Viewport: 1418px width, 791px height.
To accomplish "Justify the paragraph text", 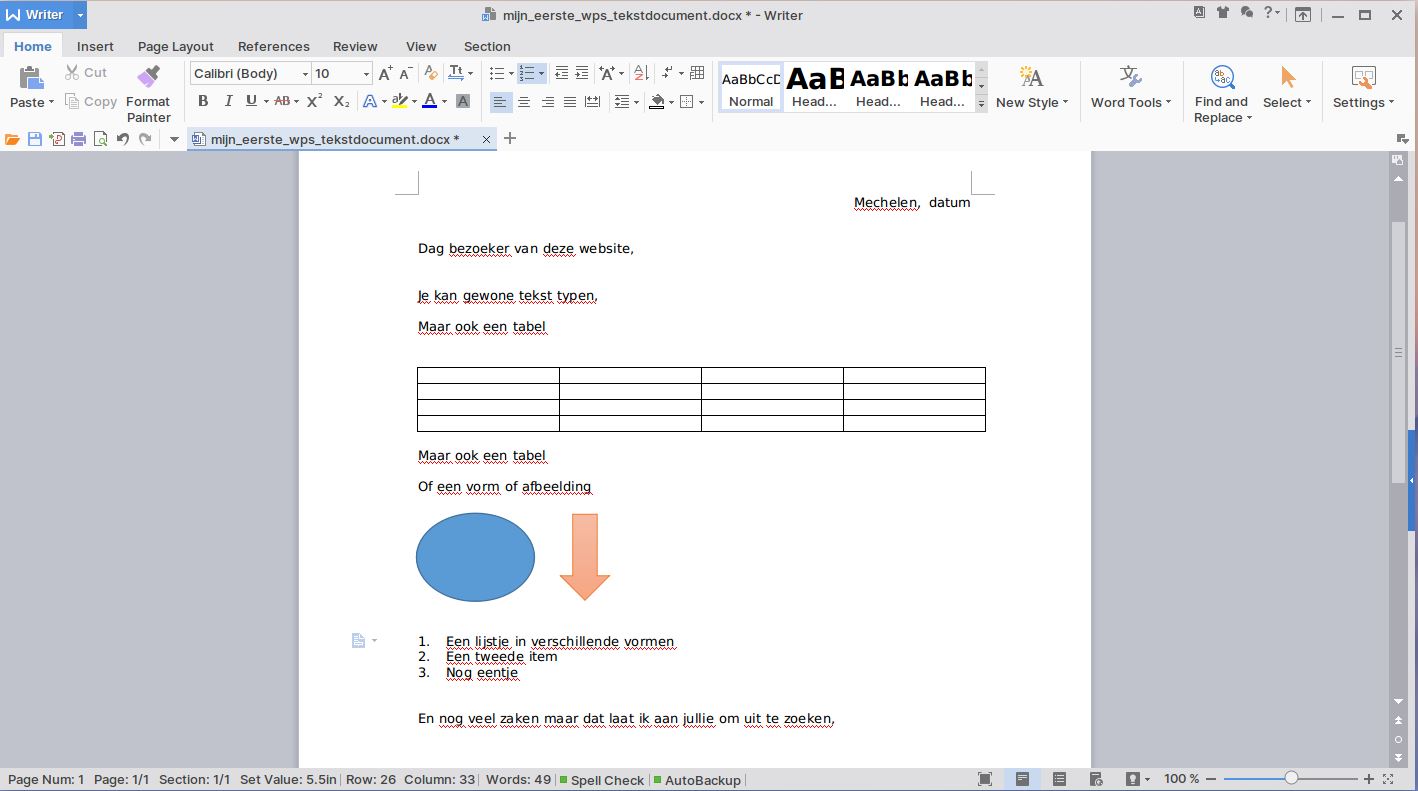I will pos(570,102).
